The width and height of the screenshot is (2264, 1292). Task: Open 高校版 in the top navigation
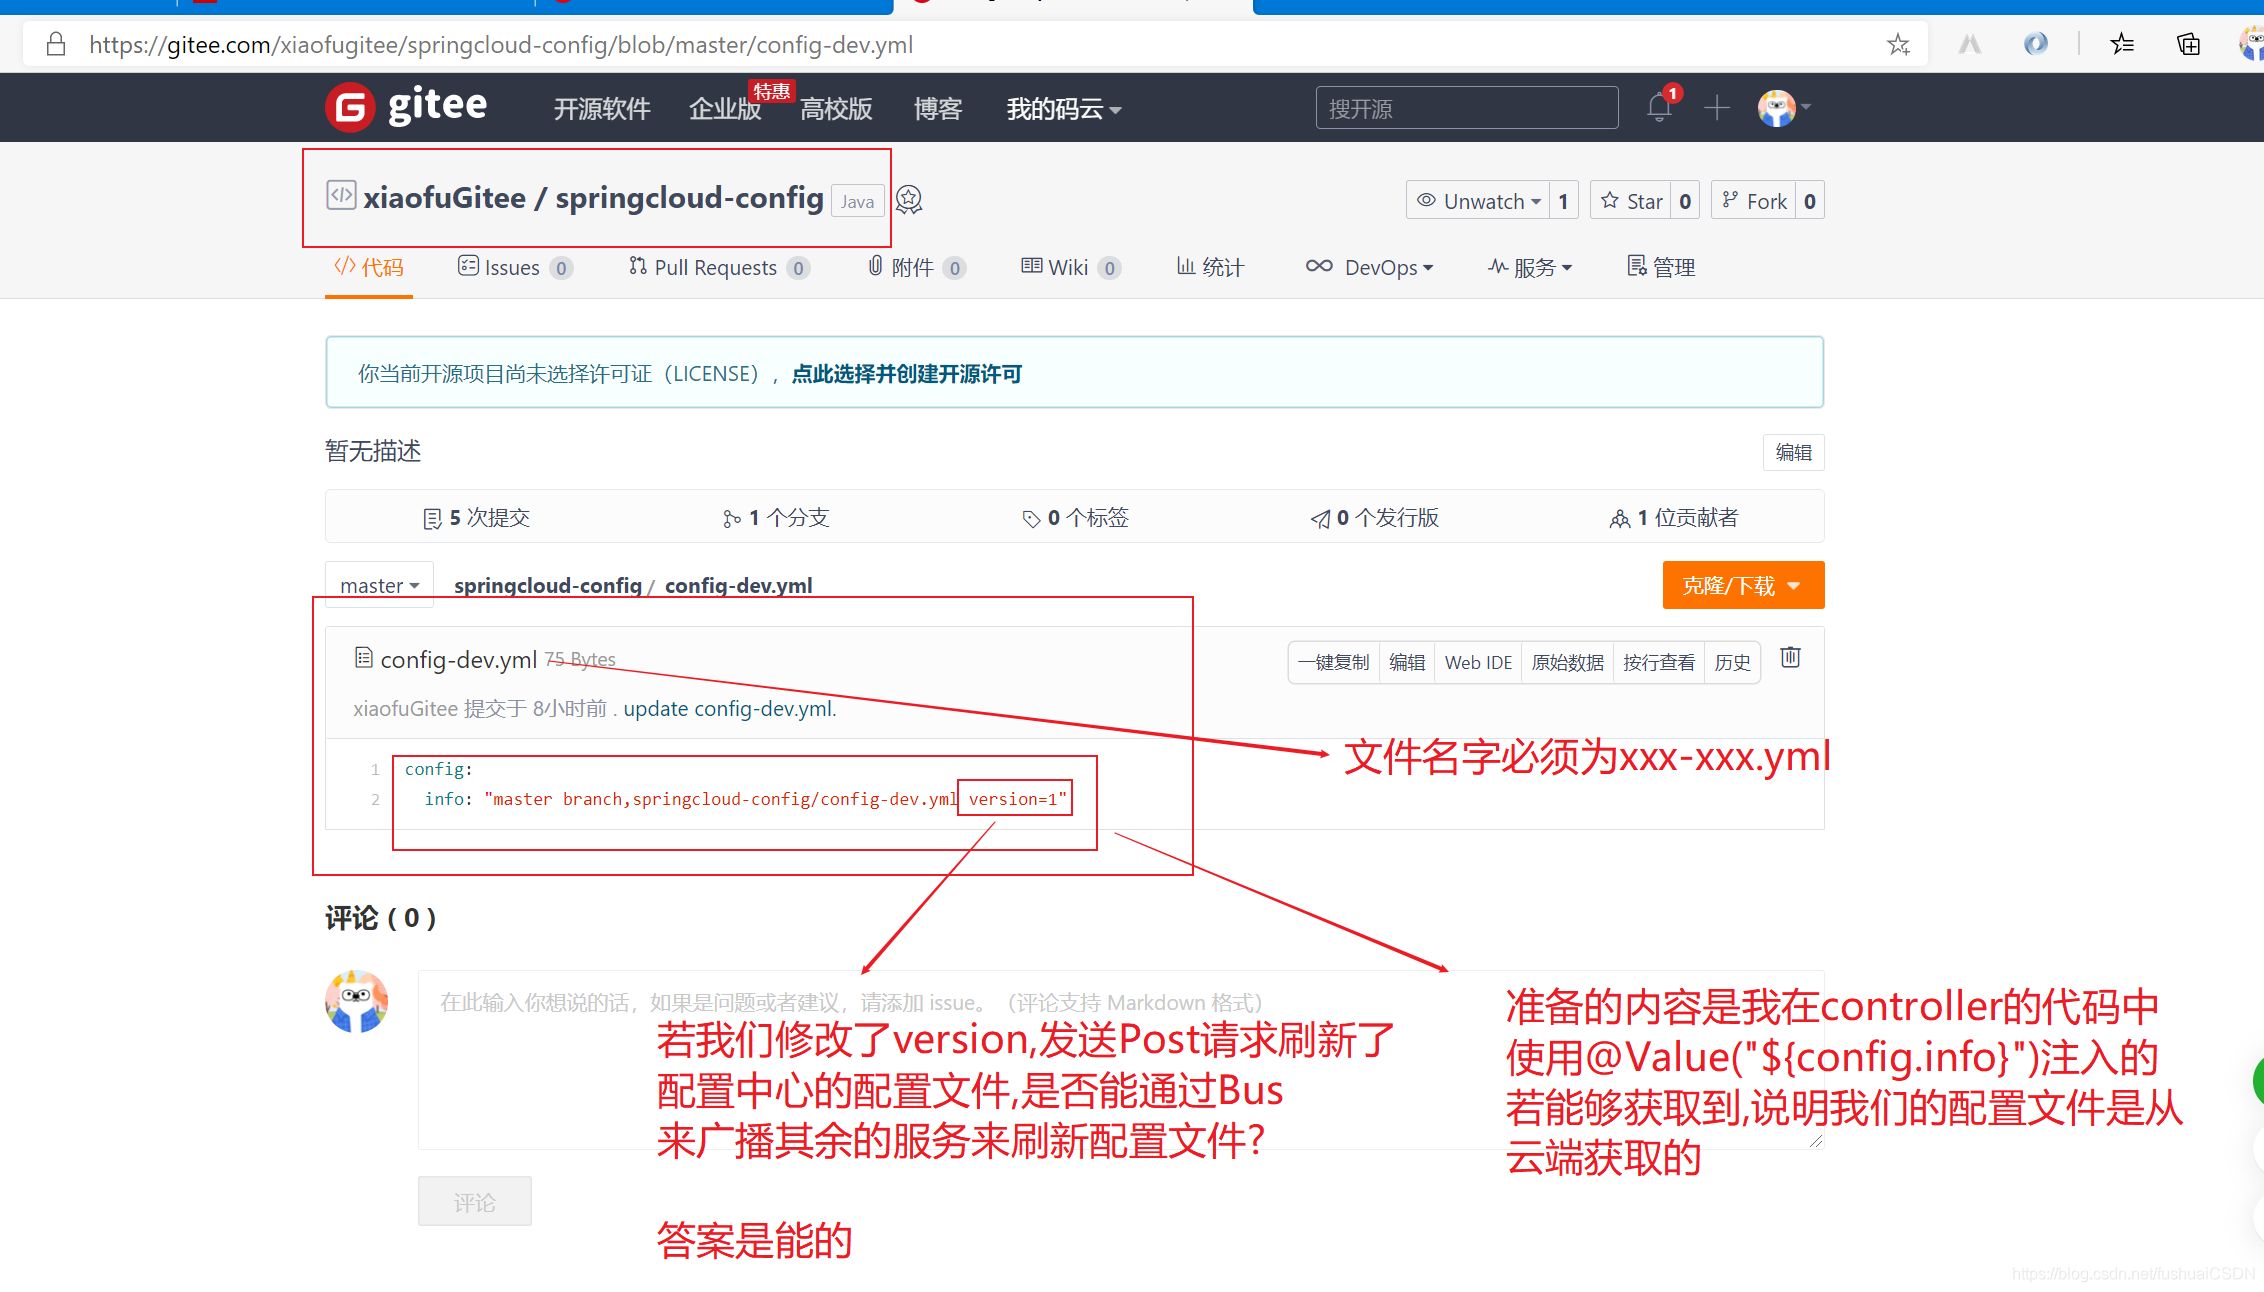[x=836, y=109]
